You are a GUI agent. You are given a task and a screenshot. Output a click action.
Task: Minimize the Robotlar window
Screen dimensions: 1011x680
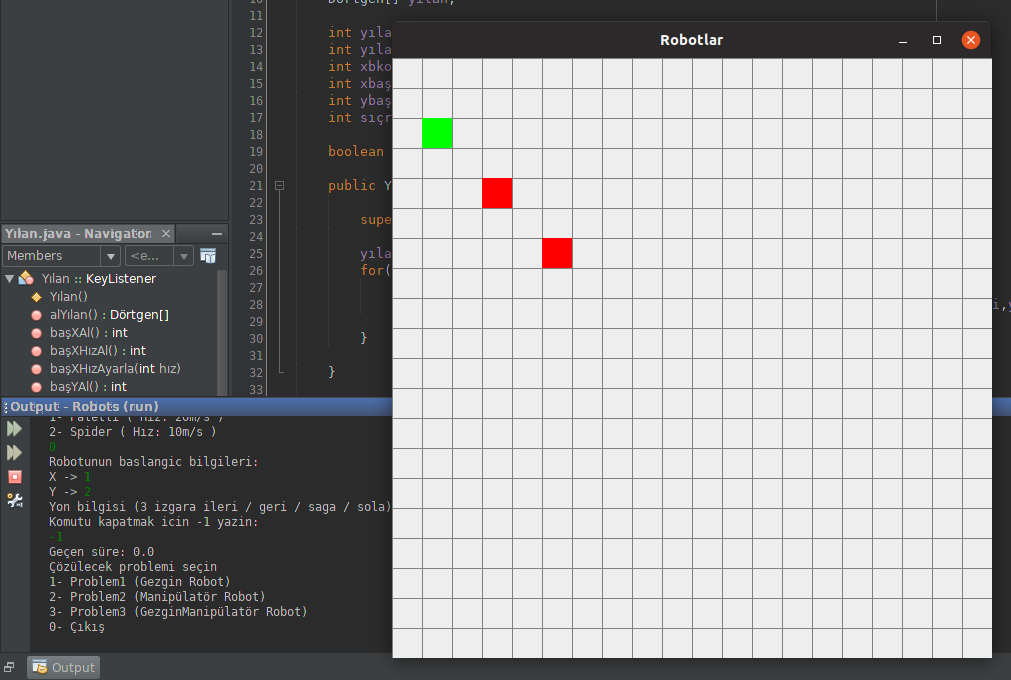903,40
